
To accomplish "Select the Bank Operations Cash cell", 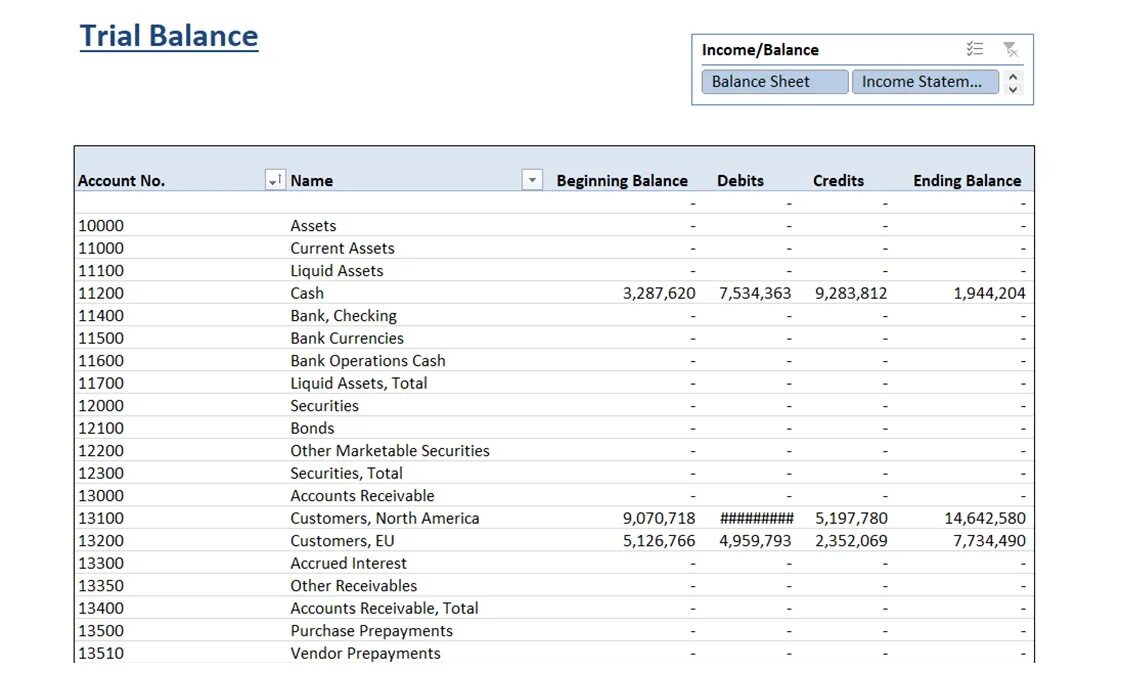I will pos(368,361).
